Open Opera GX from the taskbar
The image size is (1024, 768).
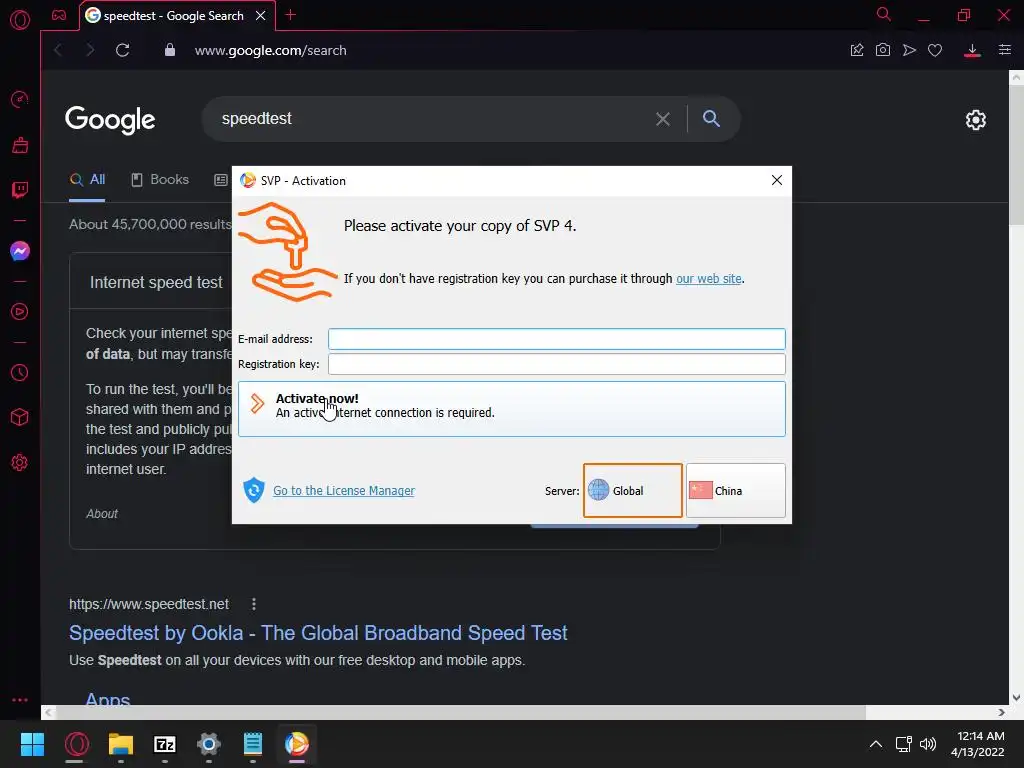(x=76, y=744)
